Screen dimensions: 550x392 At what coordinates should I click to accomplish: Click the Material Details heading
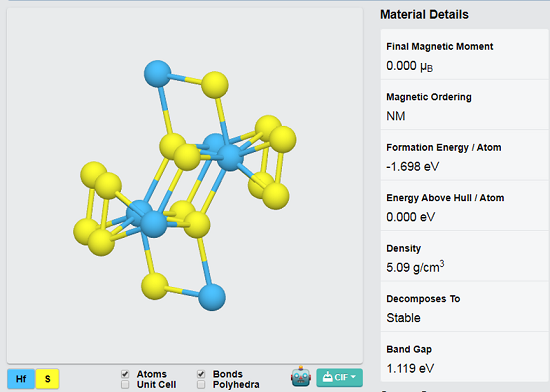coord(424,14)
